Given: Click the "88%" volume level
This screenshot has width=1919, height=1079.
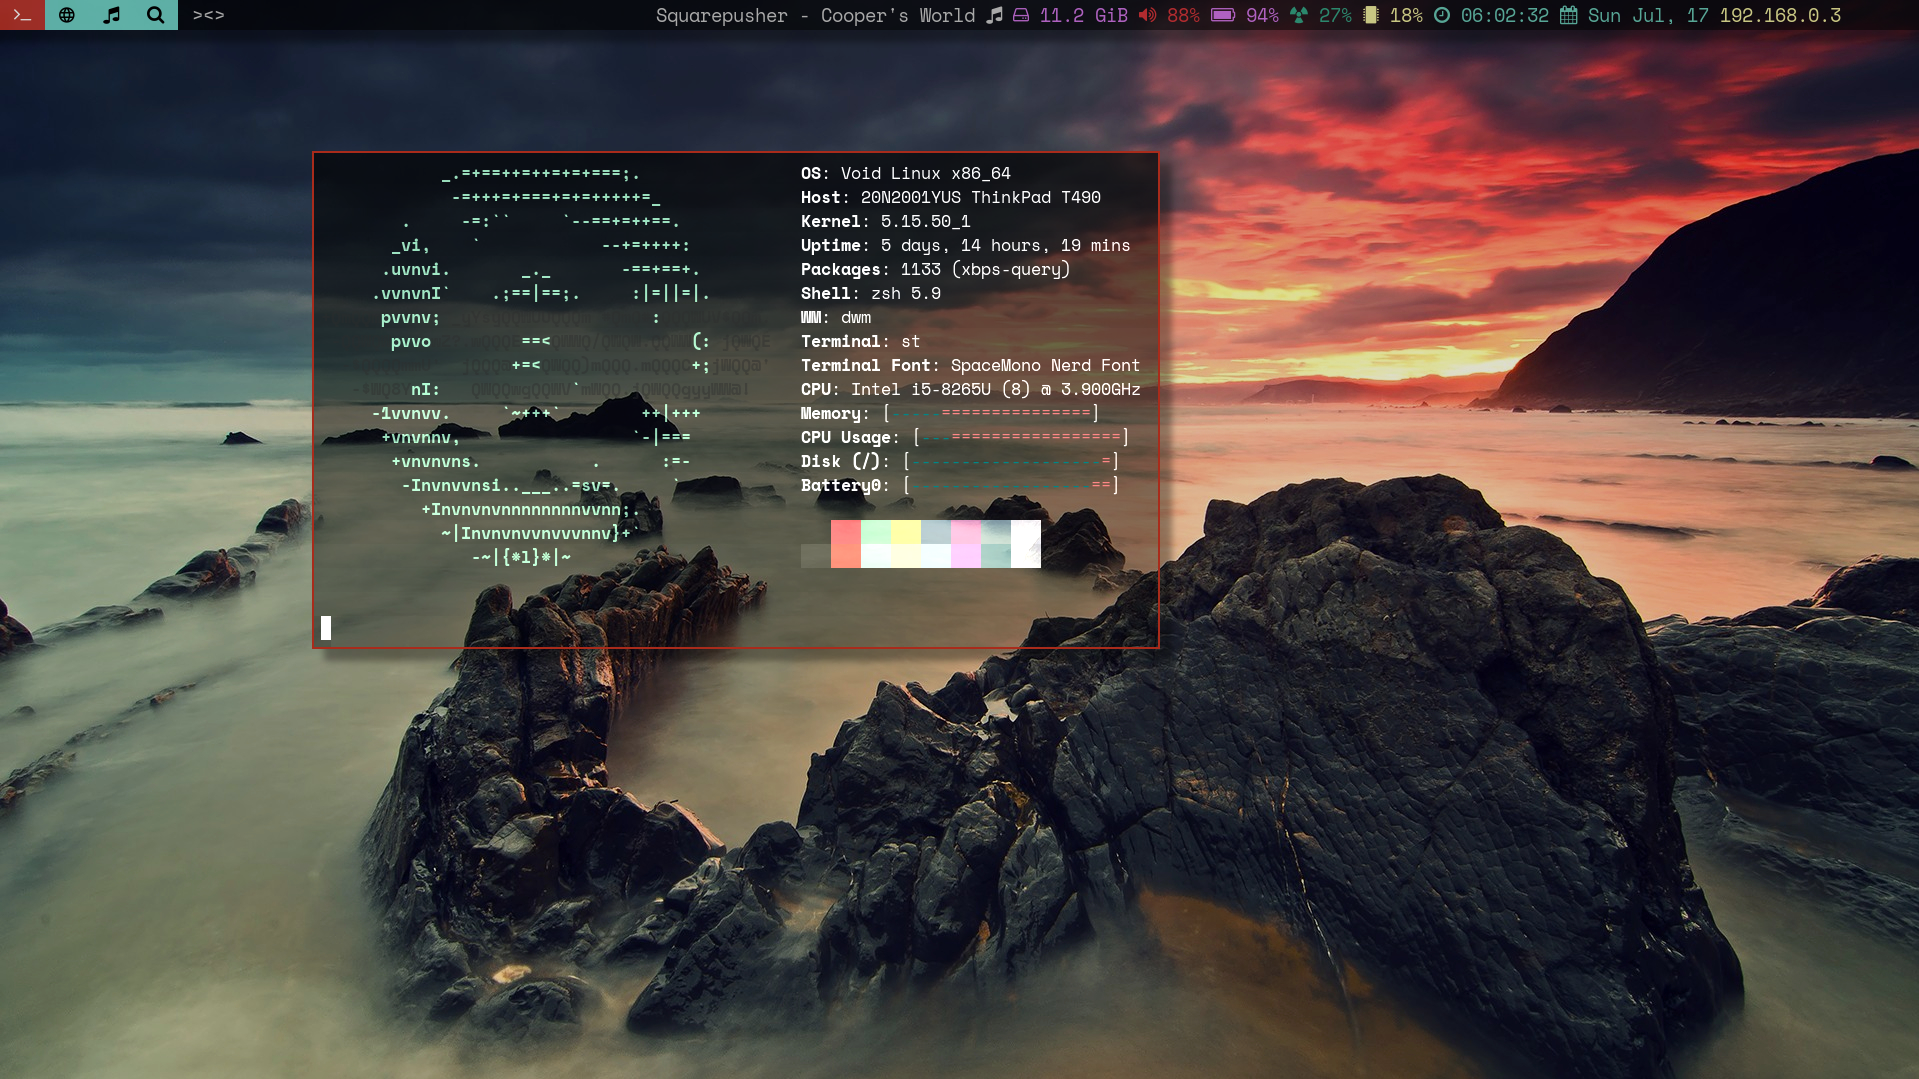Looking at the screenshot, I should (1183, 15).
